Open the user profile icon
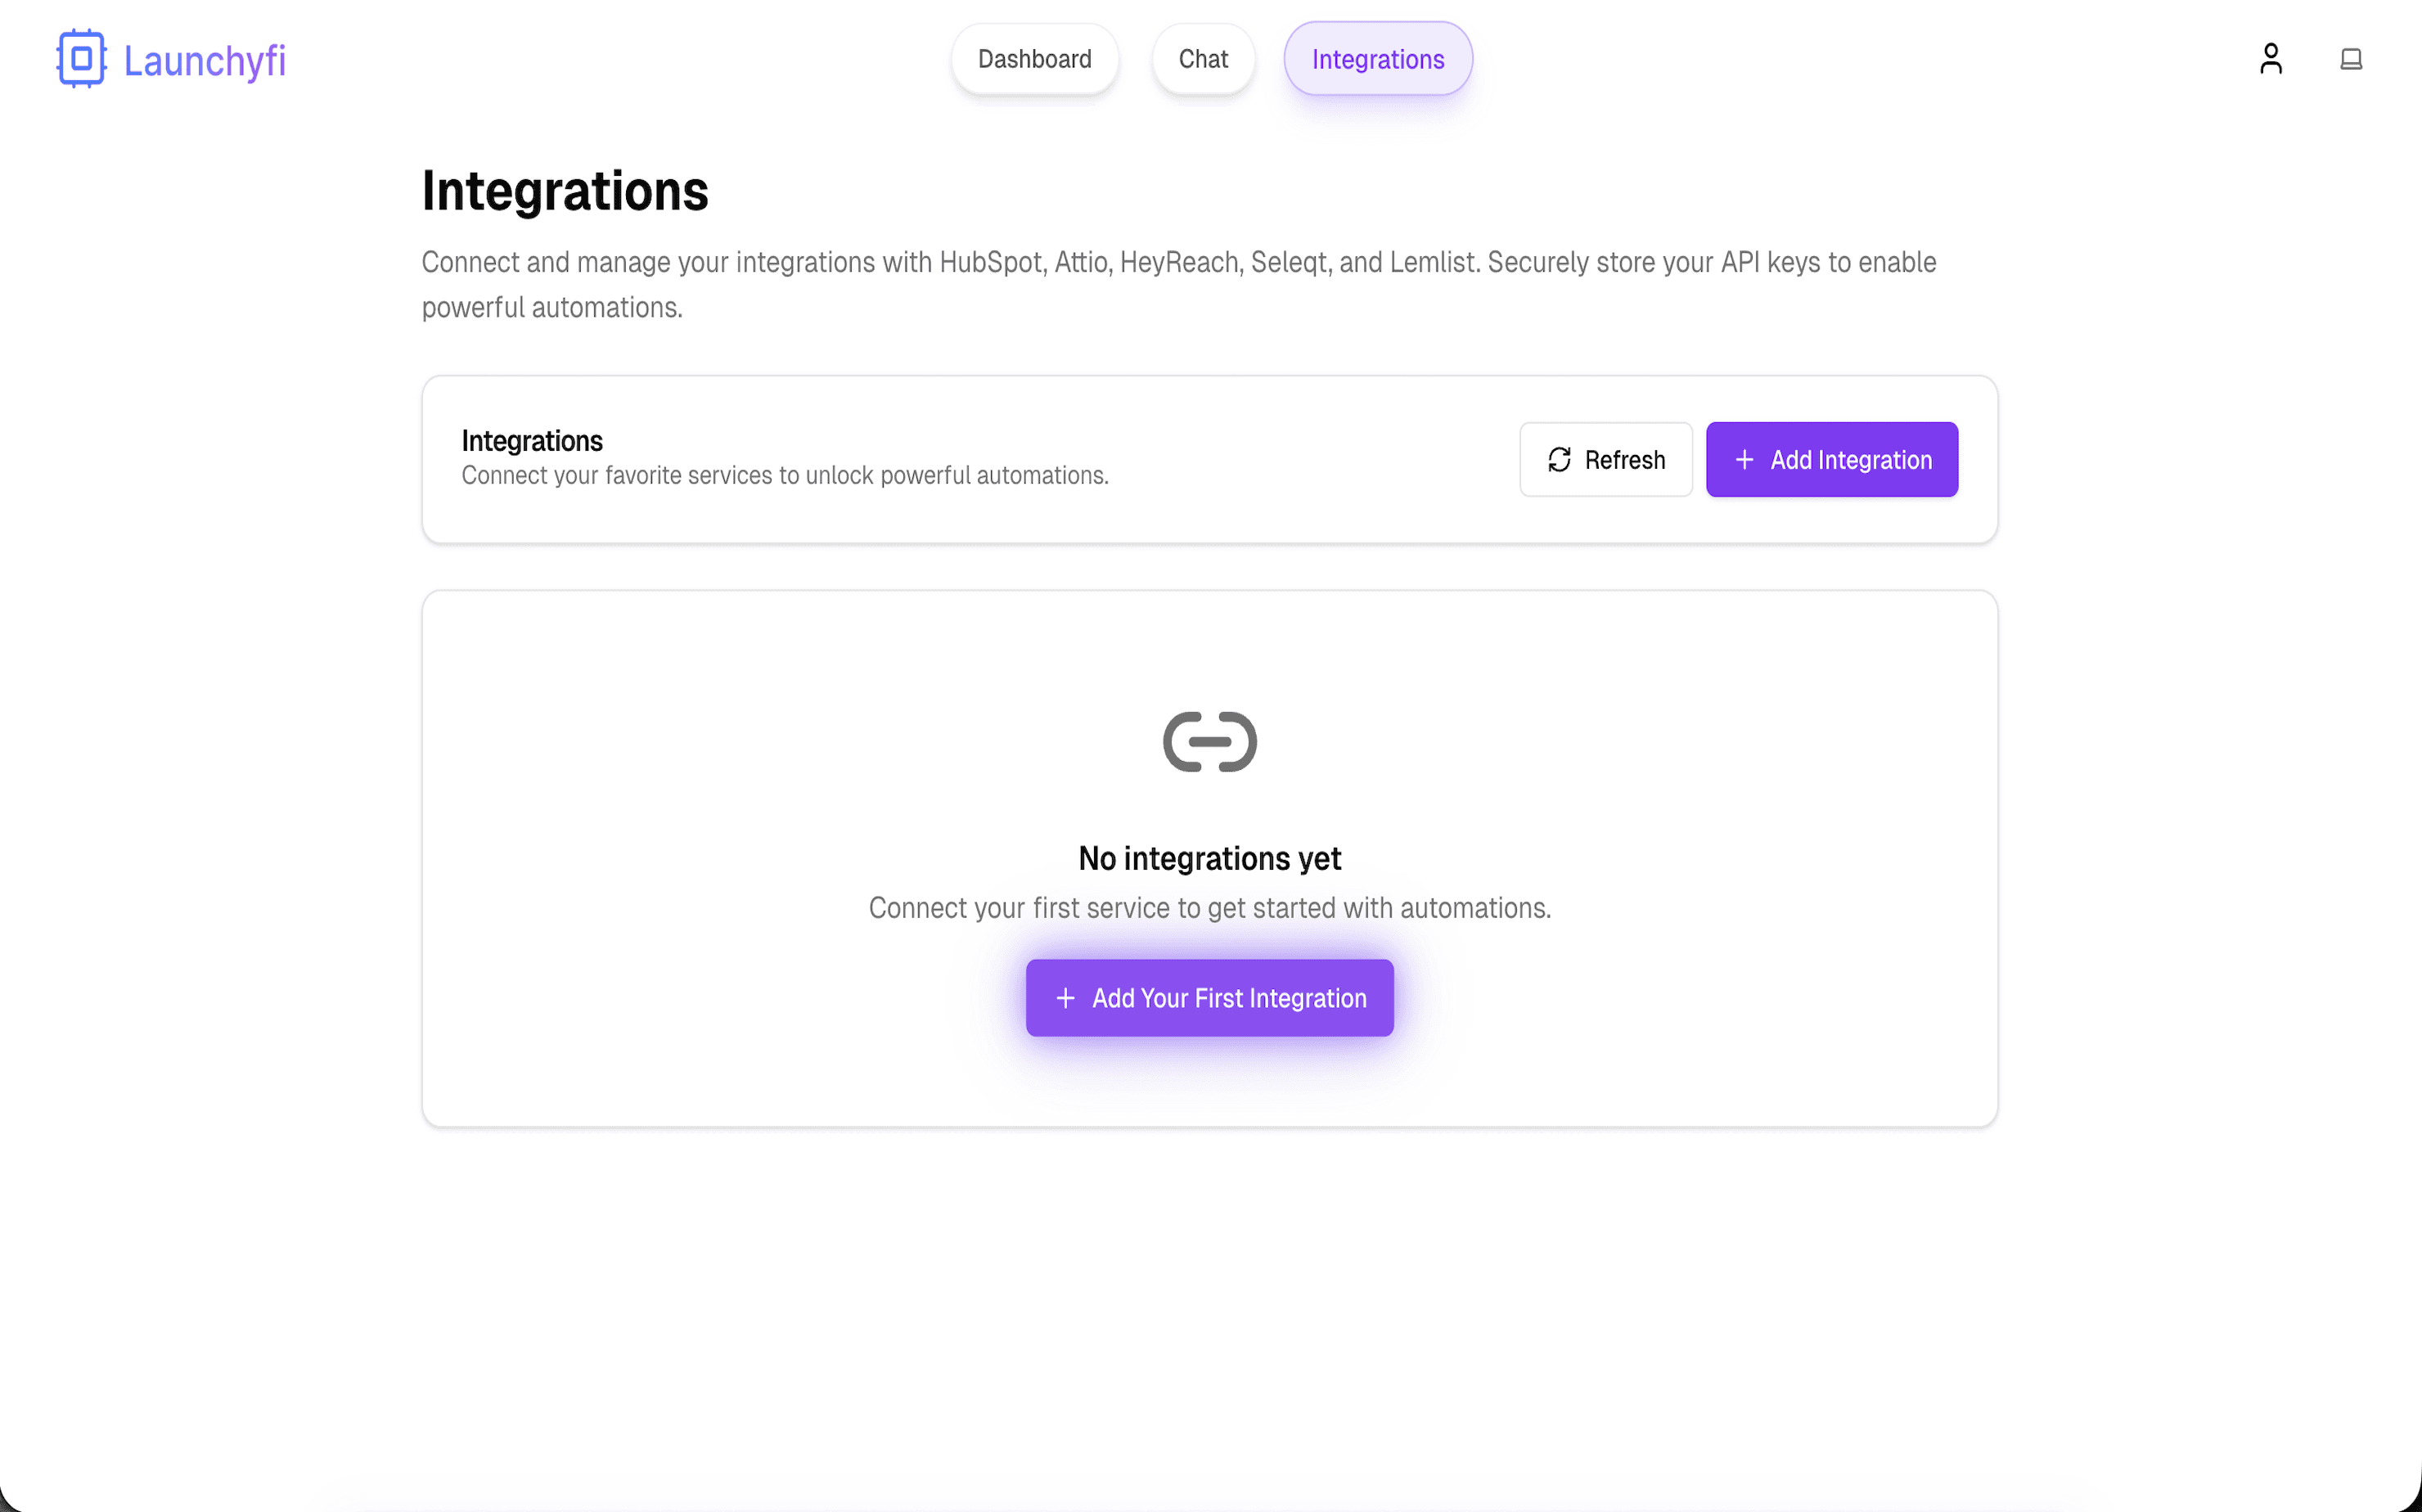 tap(2270, 59)
